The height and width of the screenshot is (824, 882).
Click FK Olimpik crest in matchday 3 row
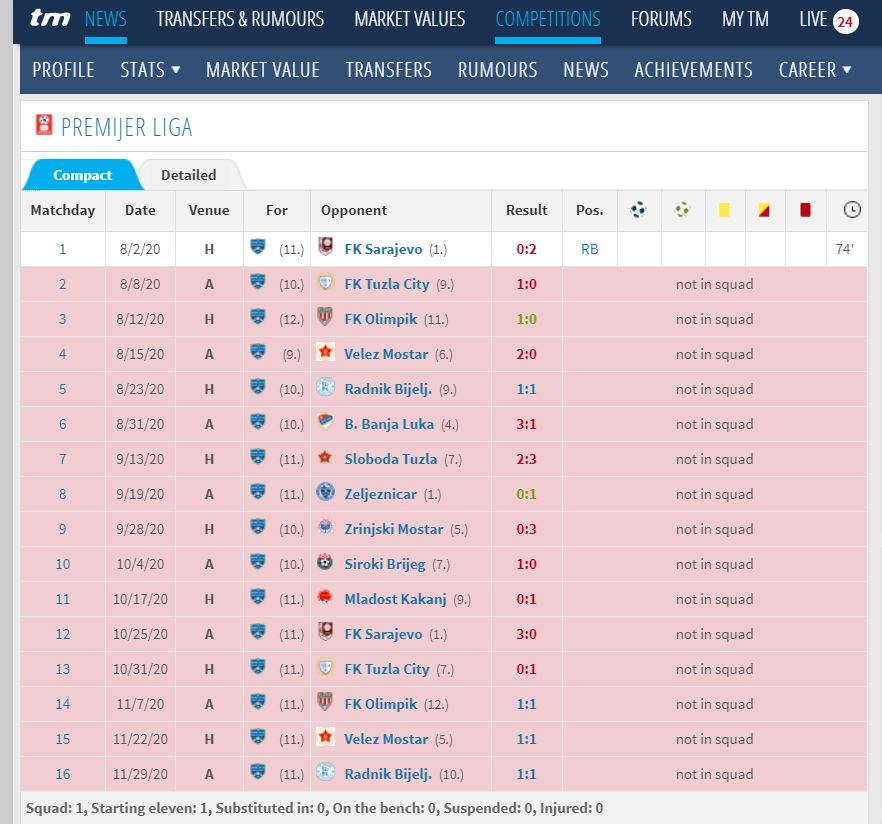(x=325, y=316)
